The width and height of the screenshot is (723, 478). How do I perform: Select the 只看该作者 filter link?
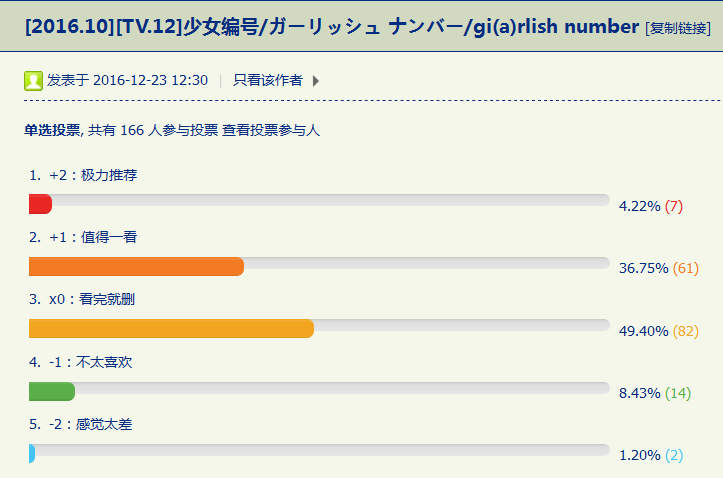tap(268, 81)
